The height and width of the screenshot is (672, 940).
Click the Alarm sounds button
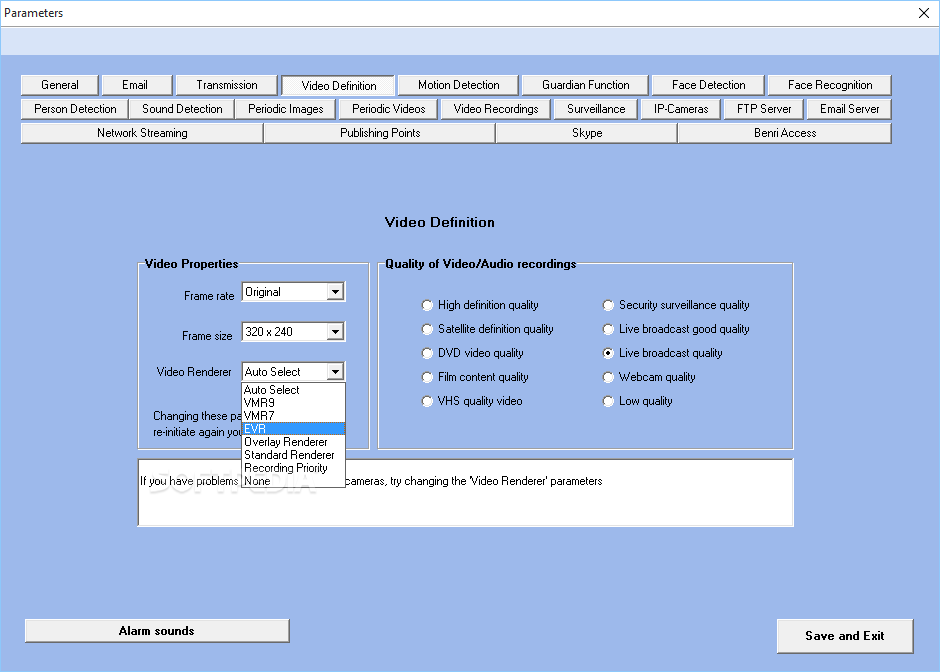click(x=157, y=631)
